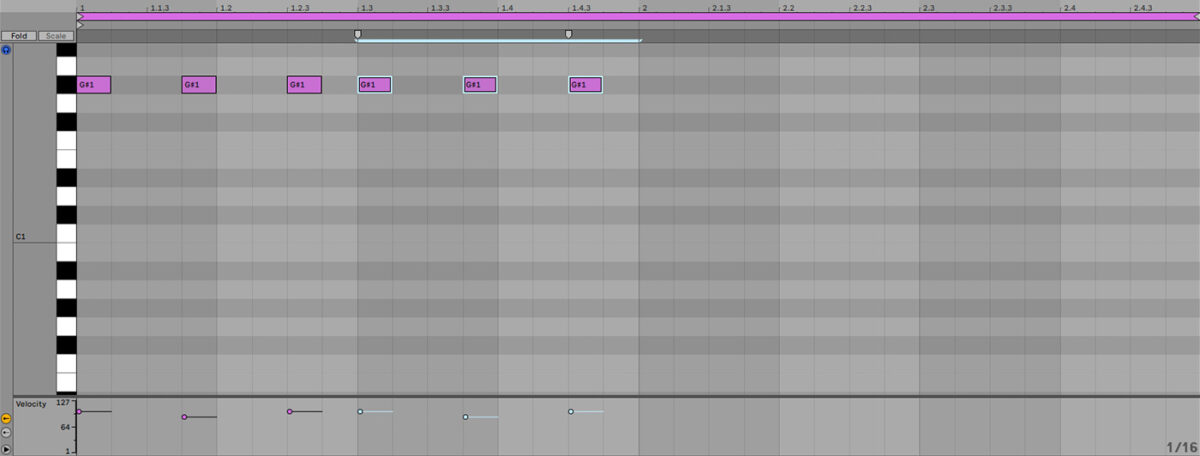Click the ruler position 1.4
This screenshot has height=456, width=1200.
coord(507,8)
